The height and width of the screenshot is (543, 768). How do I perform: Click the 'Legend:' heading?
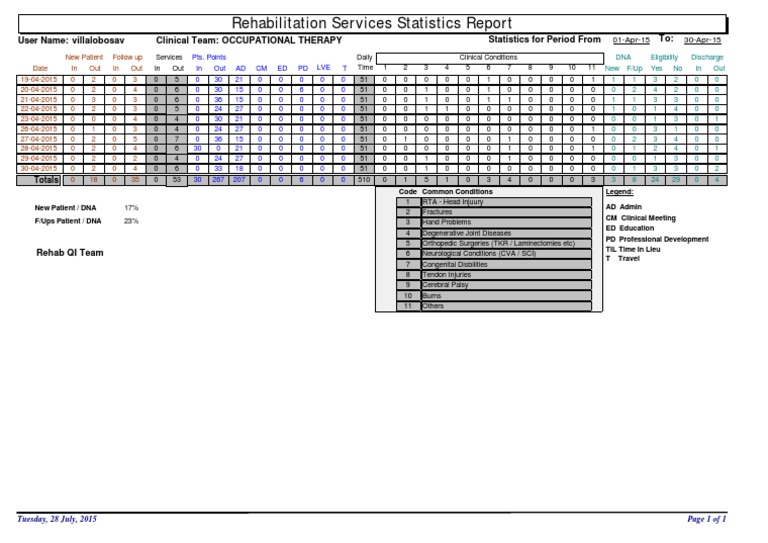[x=619, y=192]
